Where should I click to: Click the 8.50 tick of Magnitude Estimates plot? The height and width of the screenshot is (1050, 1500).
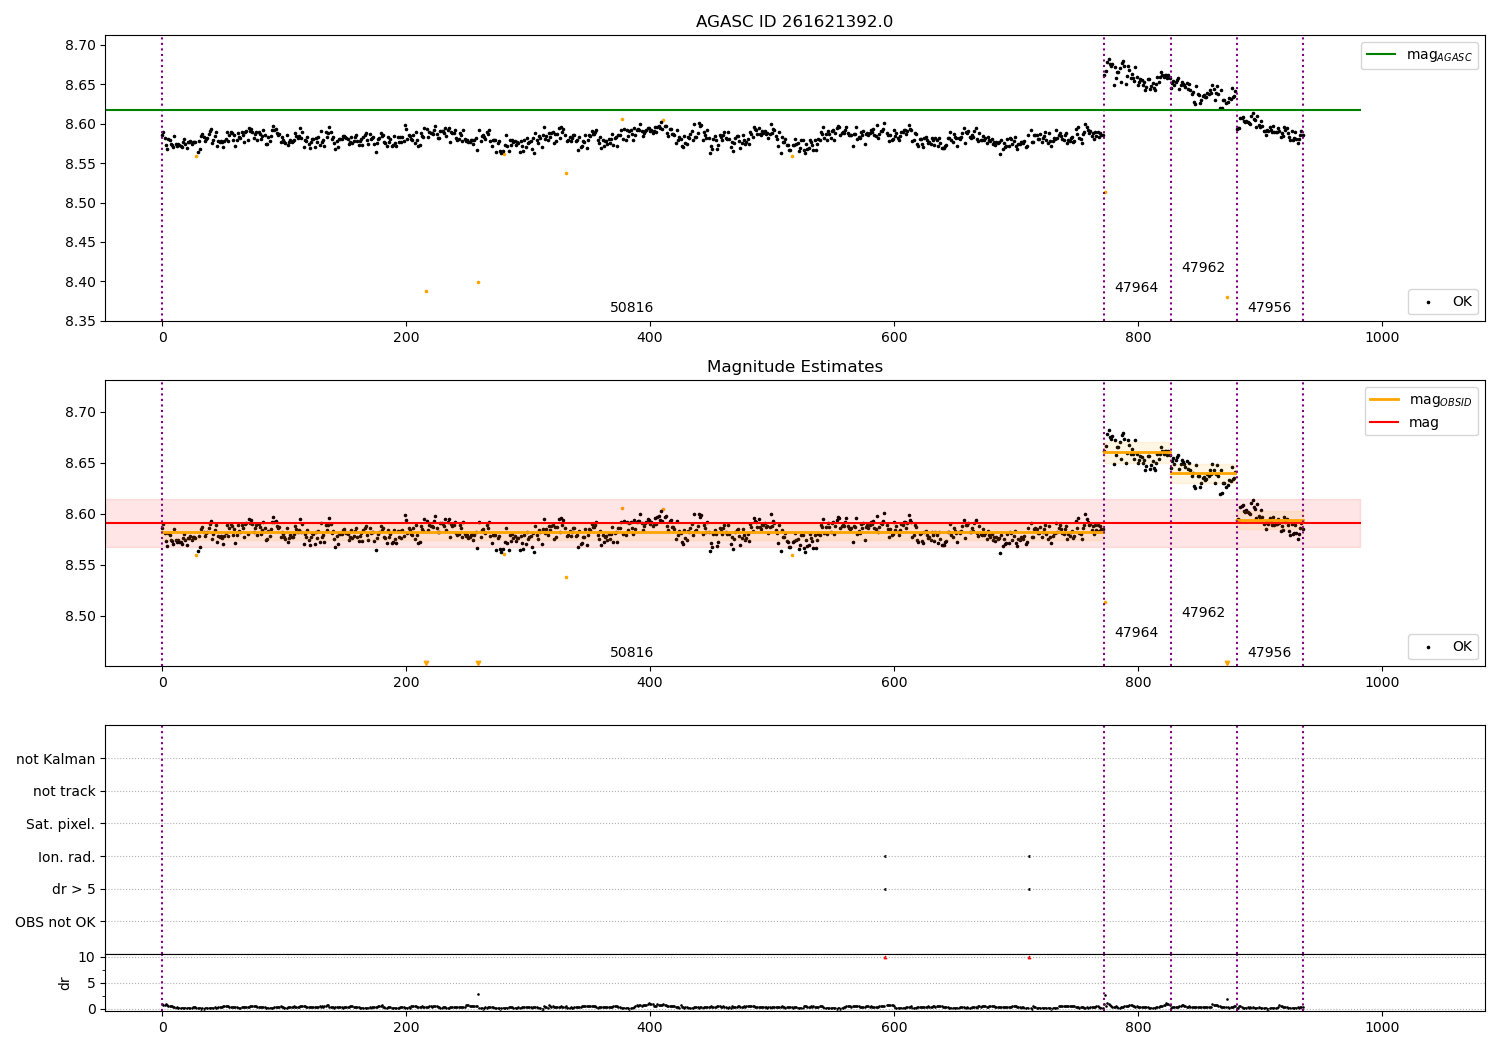click(82, 617)
